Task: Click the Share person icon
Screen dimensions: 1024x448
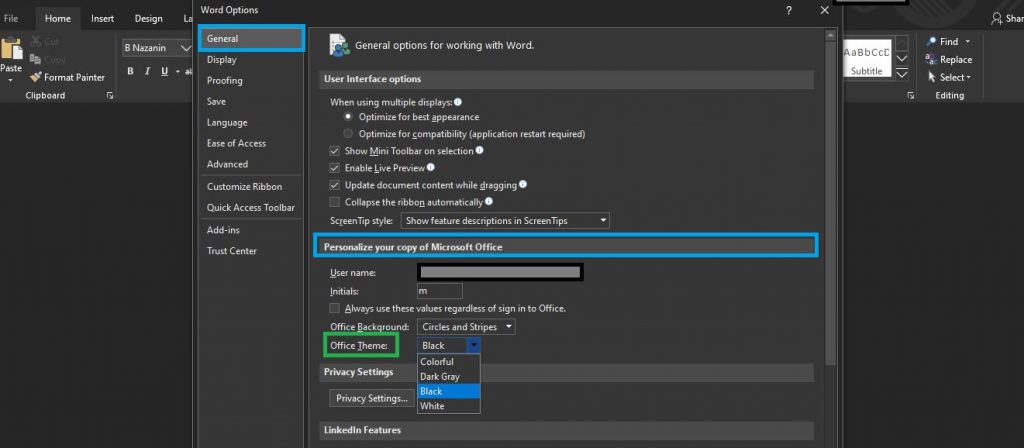Action: pyautogui.click(x=997, y=18)
